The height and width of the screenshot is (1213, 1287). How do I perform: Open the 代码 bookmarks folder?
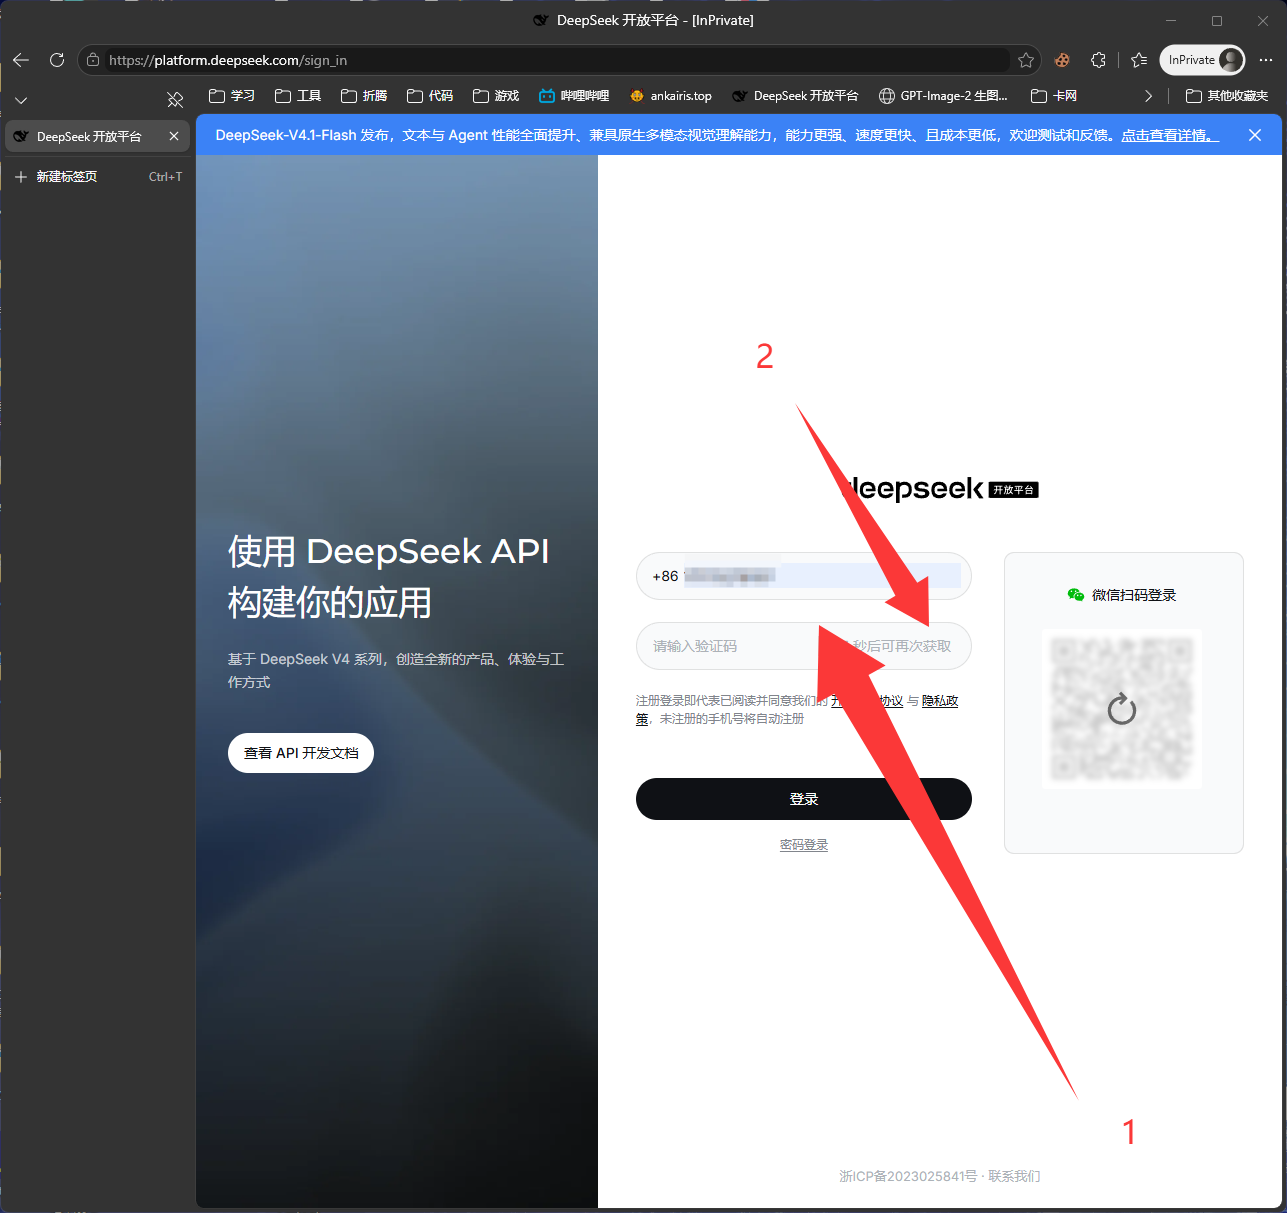tap(430, 96)
